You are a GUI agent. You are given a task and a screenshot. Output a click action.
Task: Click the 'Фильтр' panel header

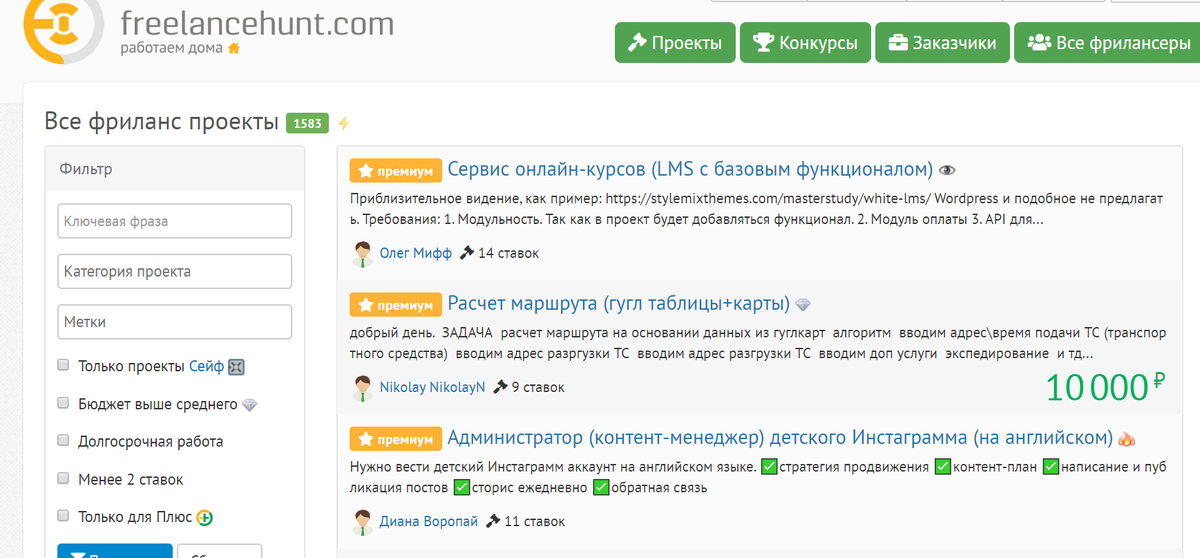(x=175, y=169)
